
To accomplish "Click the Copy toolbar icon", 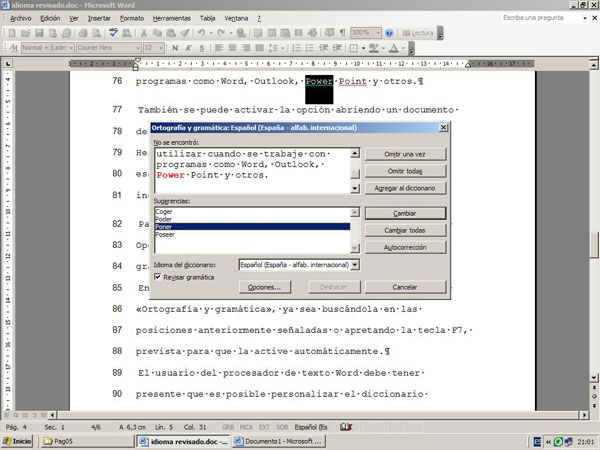I will click(x=157, y=33).
